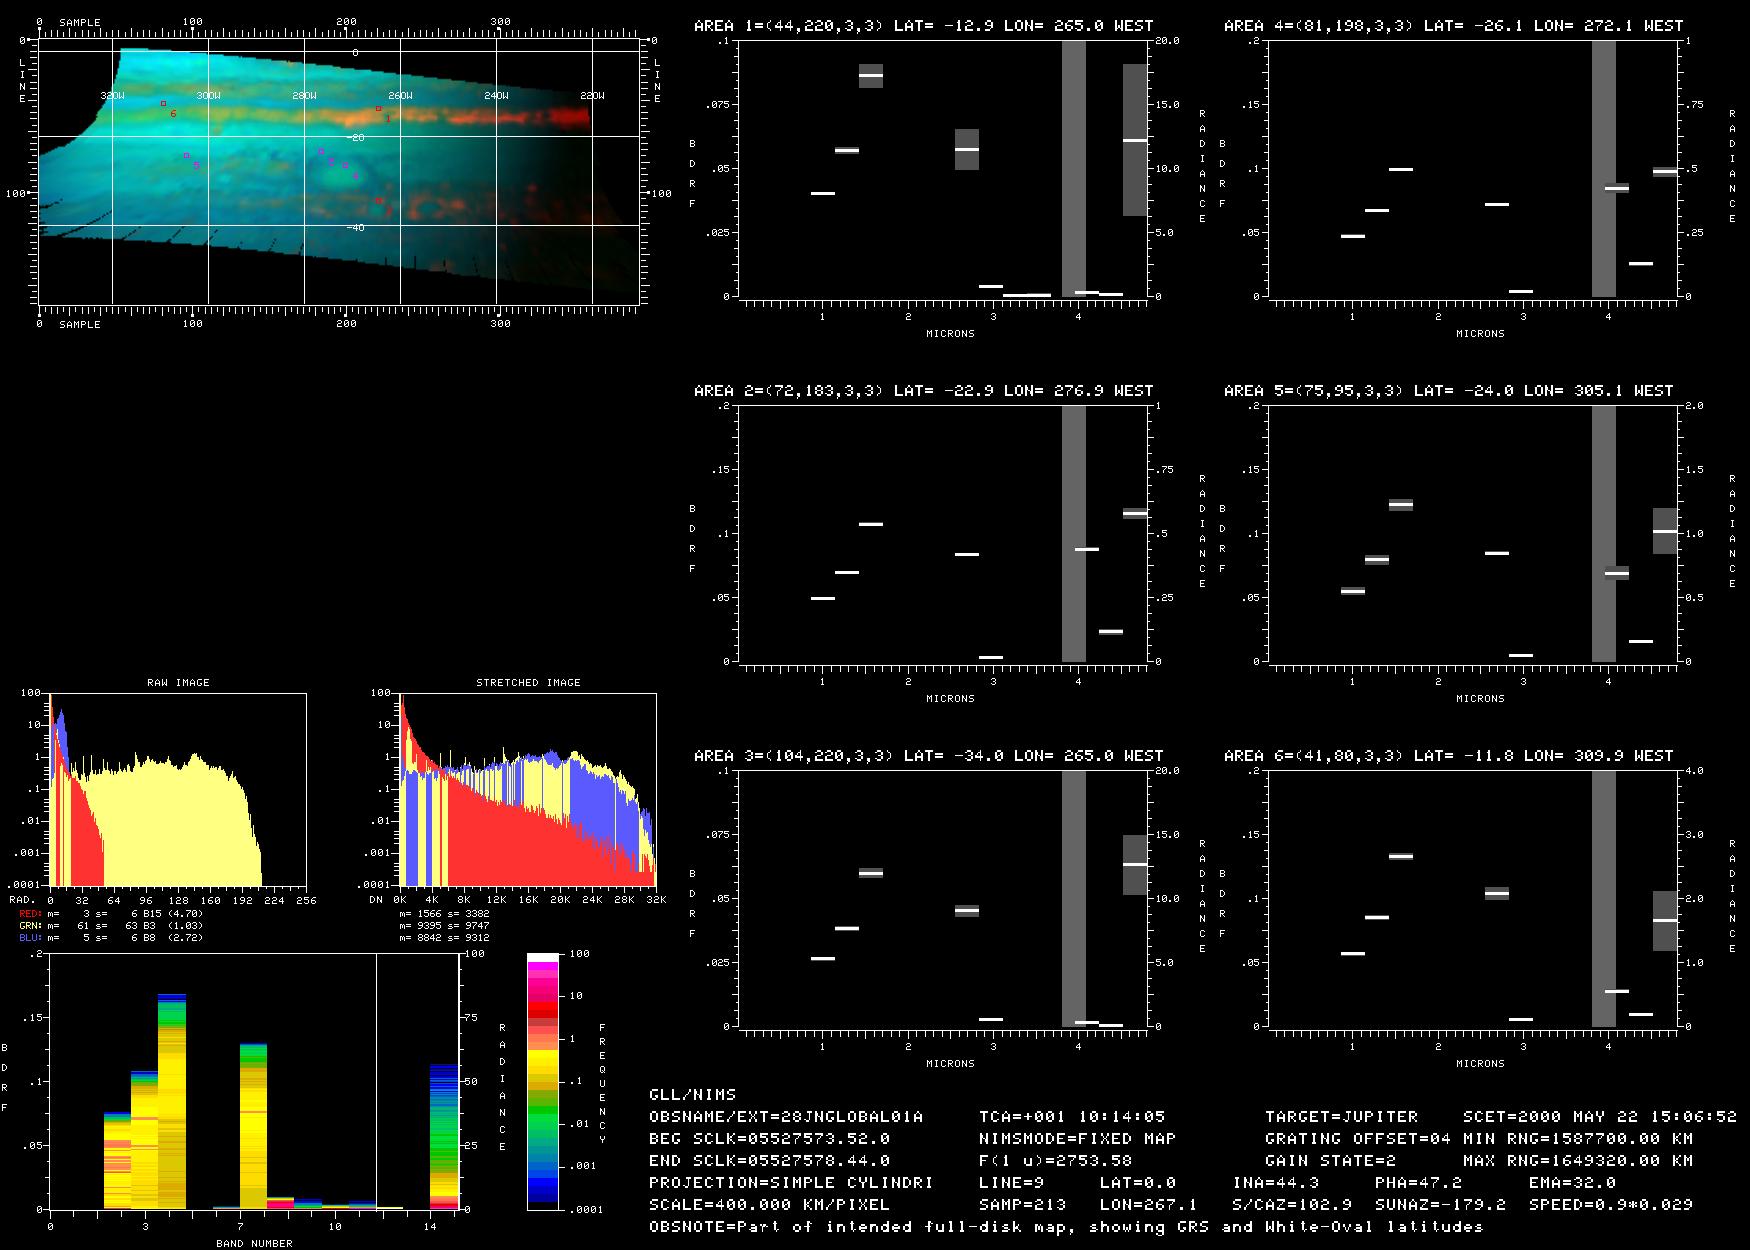The width and height of the screenshot is (1750, 1250).
Task: Select the red area 6 marker on Jupiter map
Action: [163, 103]
